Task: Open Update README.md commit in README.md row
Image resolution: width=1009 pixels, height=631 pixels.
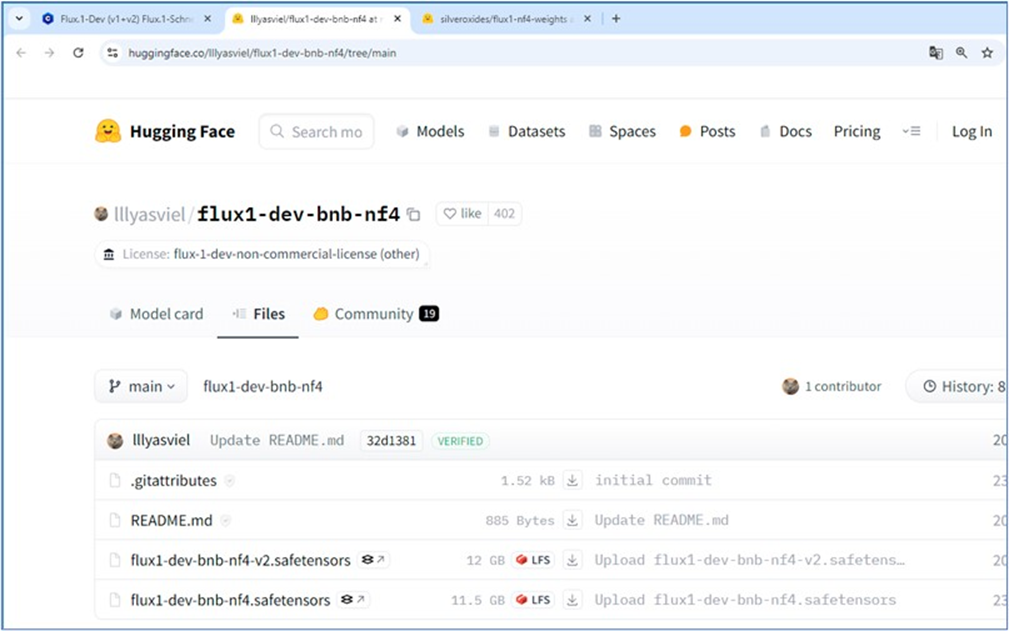Action: [x=662, y=520]
